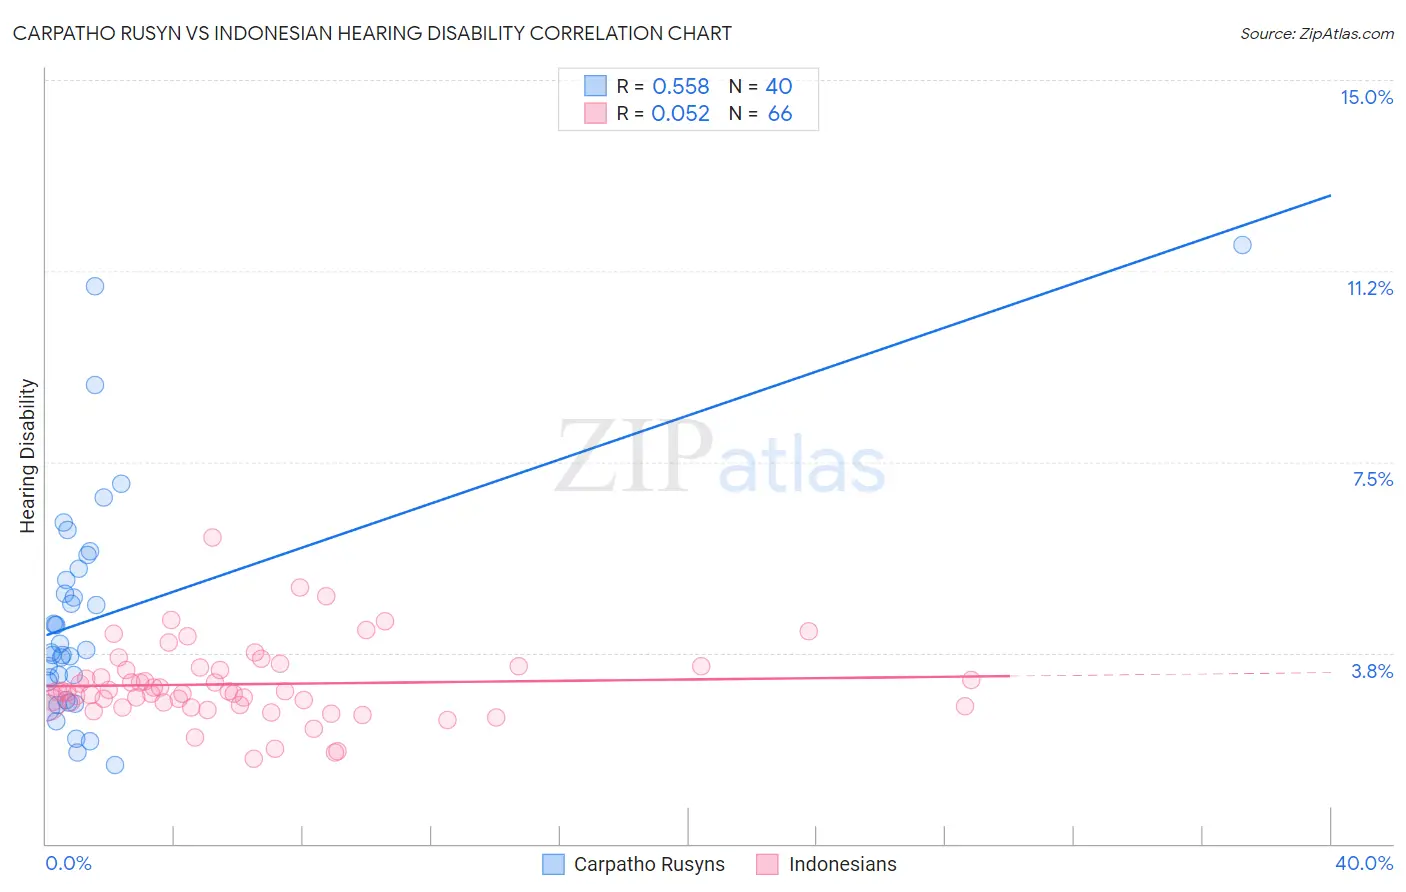Click the blue Carpatho Rusyns legend swatch
Viewport: 1406px width, 892px height.
point(554,864)
